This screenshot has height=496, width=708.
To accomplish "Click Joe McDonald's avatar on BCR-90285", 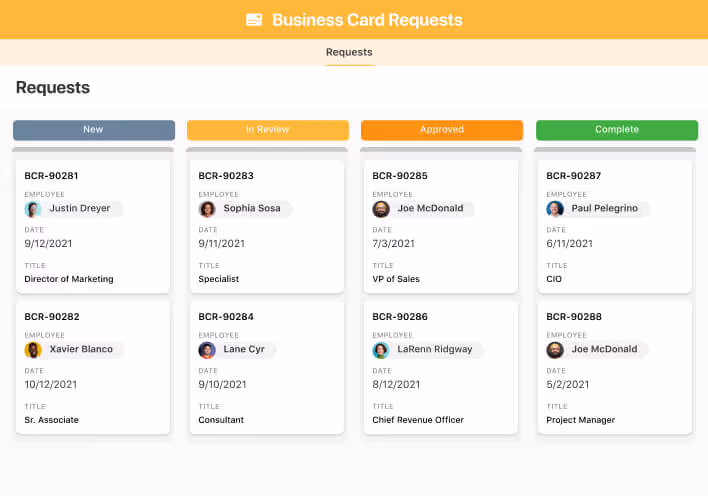I will pyautogui.click(x=381, y=209).
